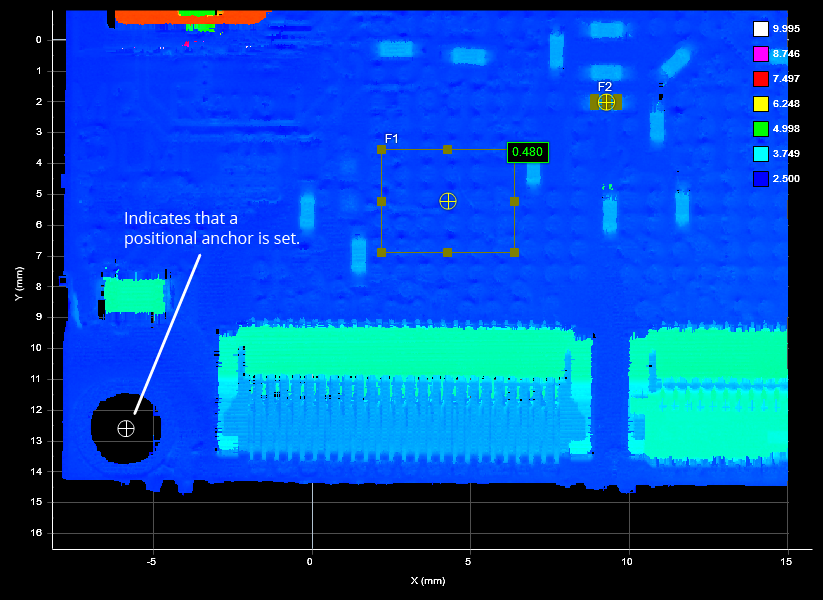
Task: Click the F1 region center crosshair
Action: 448,201
